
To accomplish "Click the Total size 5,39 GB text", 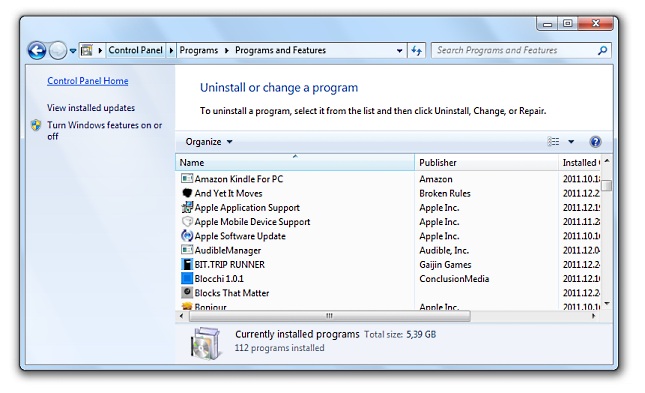I will pyautogui.click(x=400, y=335).
